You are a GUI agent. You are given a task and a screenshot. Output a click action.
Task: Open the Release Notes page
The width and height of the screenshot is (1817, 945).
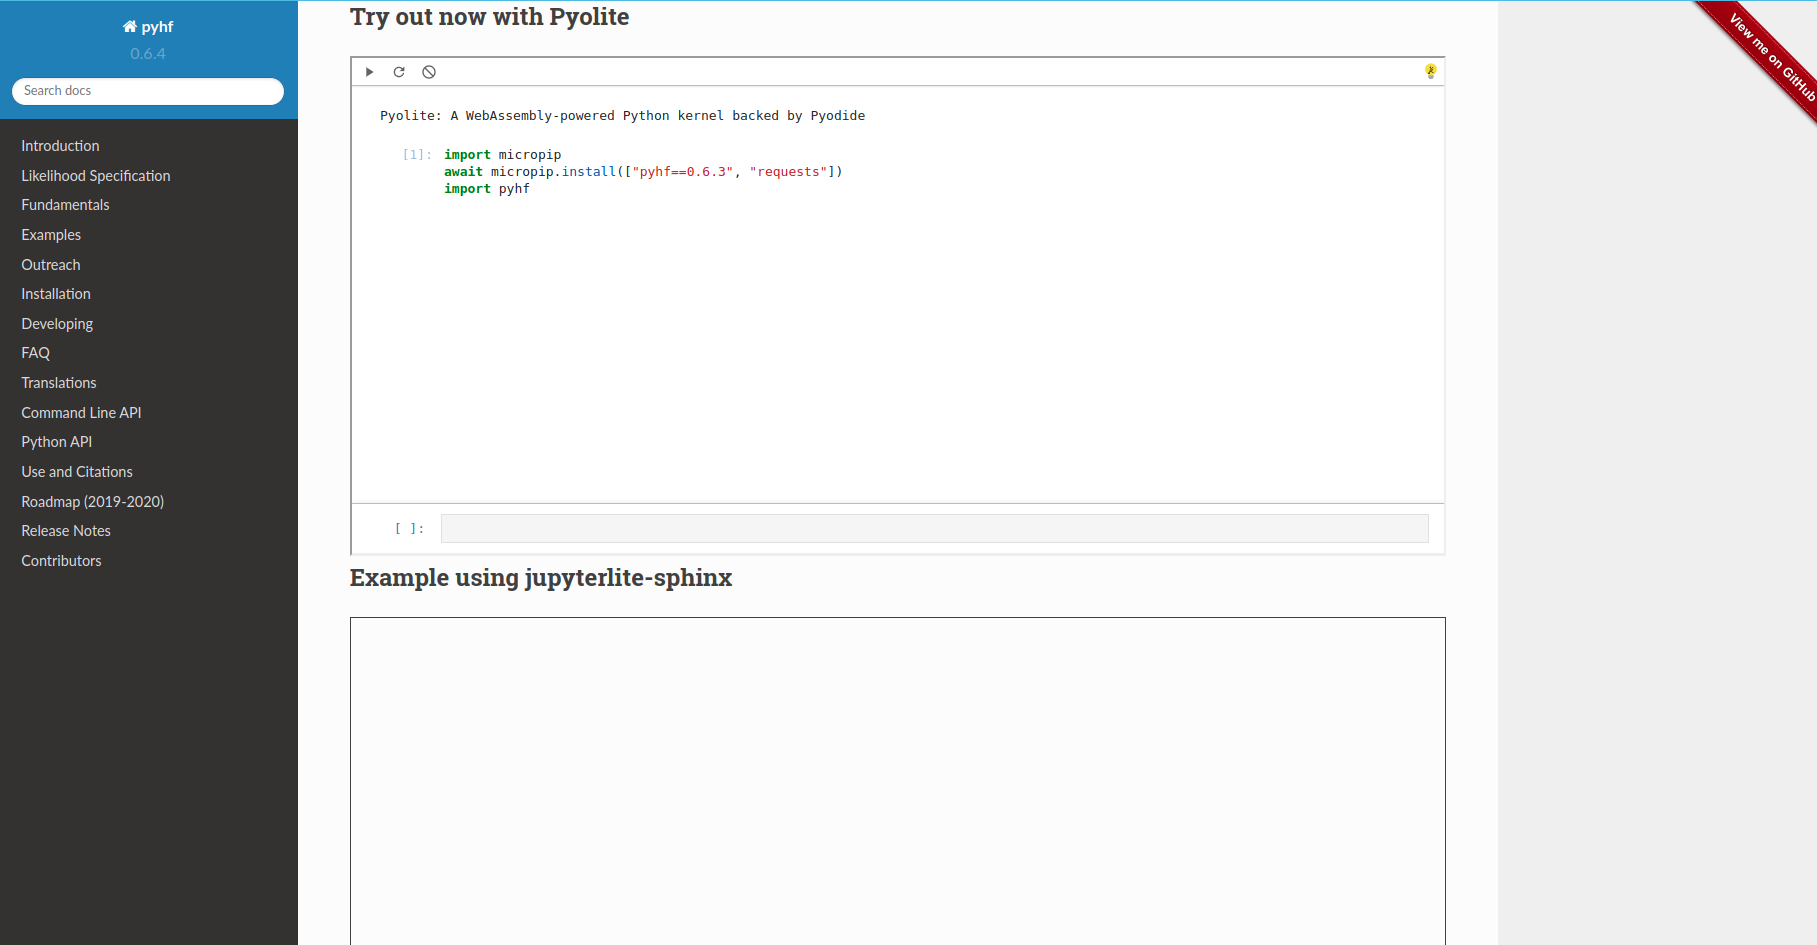(65, 530)
